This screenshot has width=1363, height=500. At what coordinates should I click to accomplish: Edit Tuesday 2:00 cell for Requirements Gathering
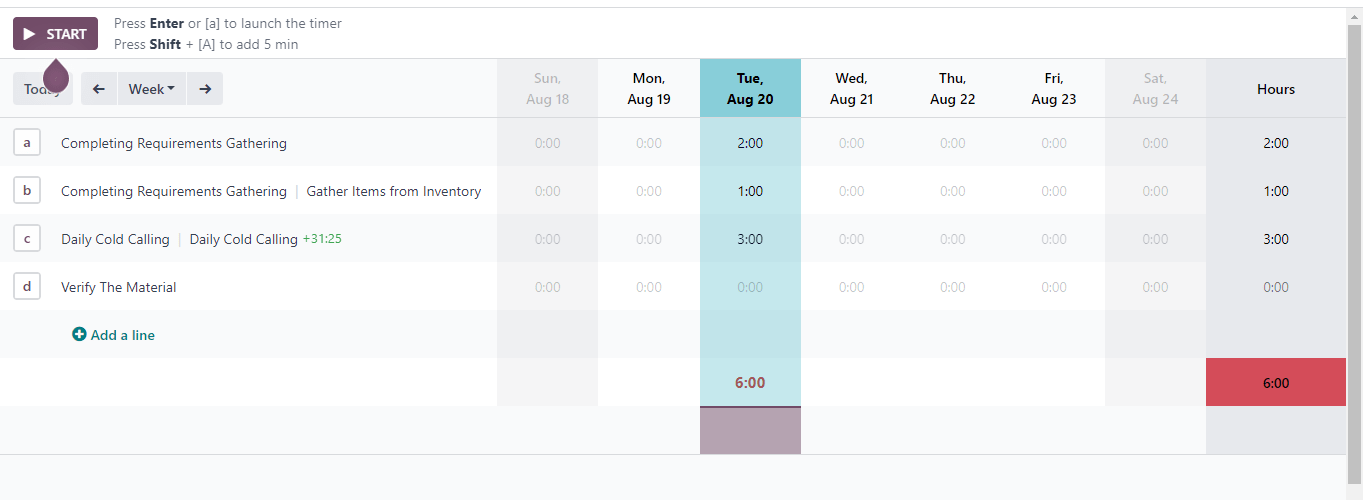pos(750,143)
